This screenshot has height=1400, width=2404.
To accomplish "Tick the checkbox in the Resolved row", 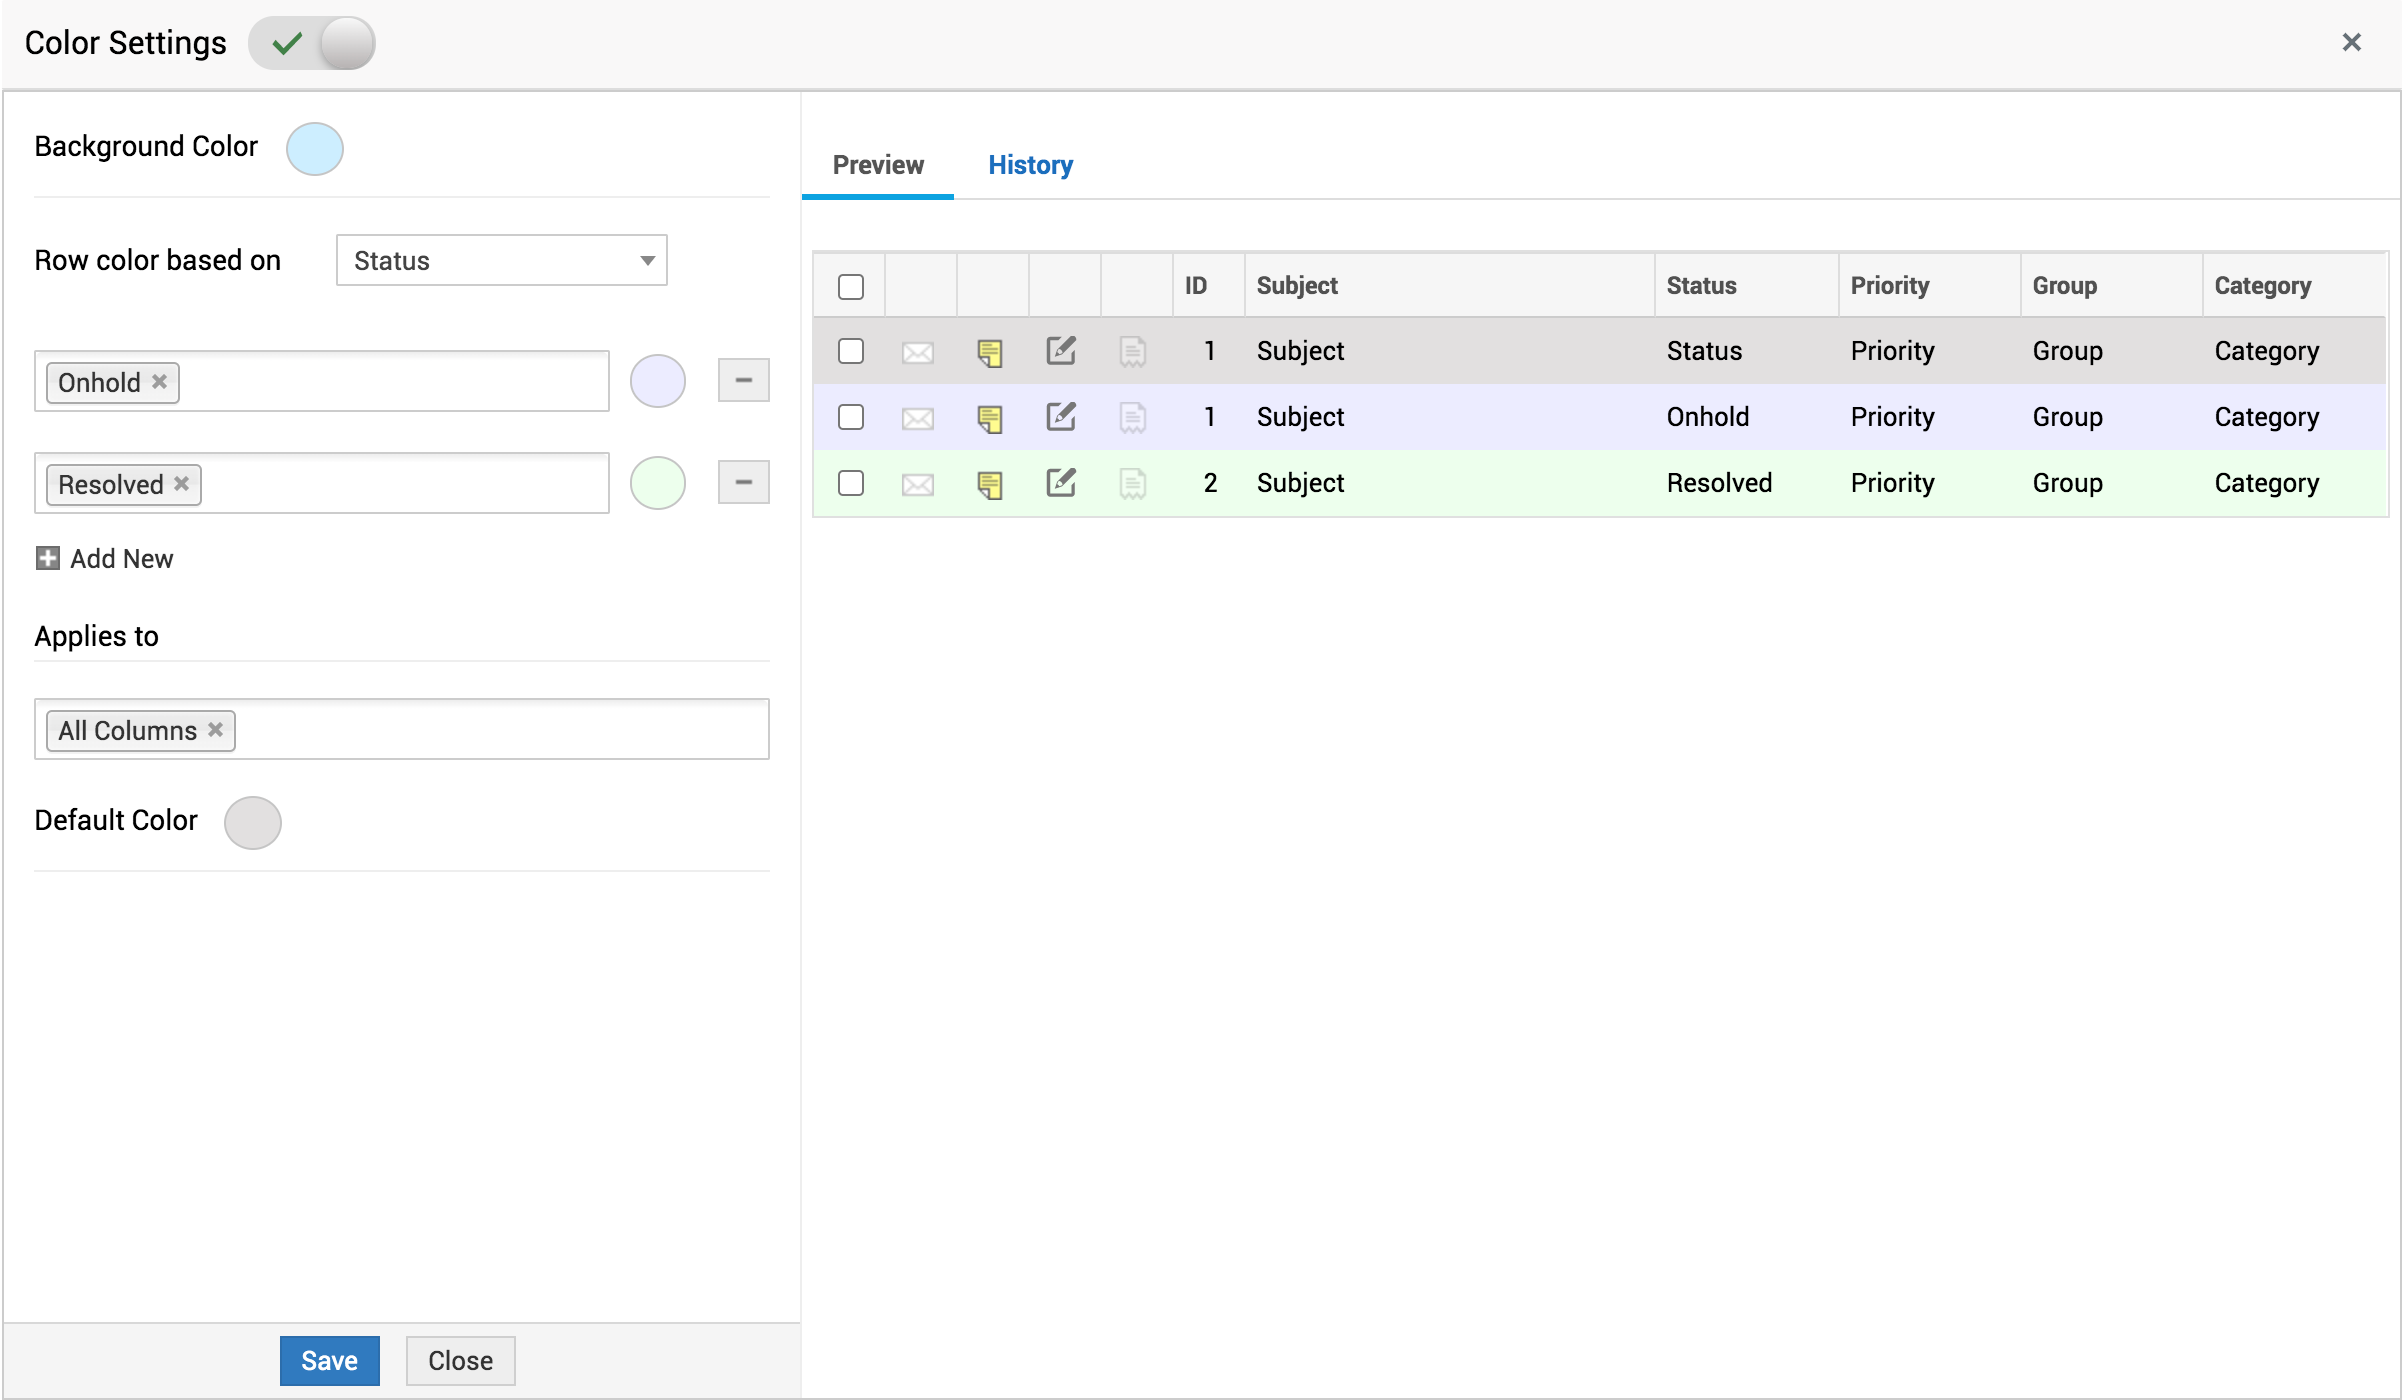I will (851, 483).
